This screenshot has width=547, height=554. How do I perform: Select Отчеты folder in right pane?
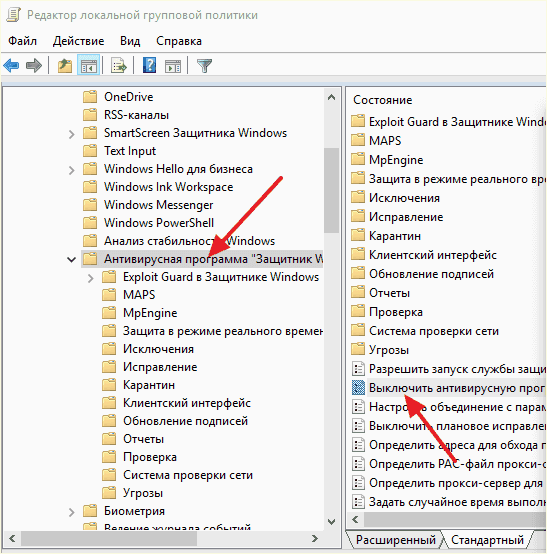pyautogui.click(x=389, y=293)
